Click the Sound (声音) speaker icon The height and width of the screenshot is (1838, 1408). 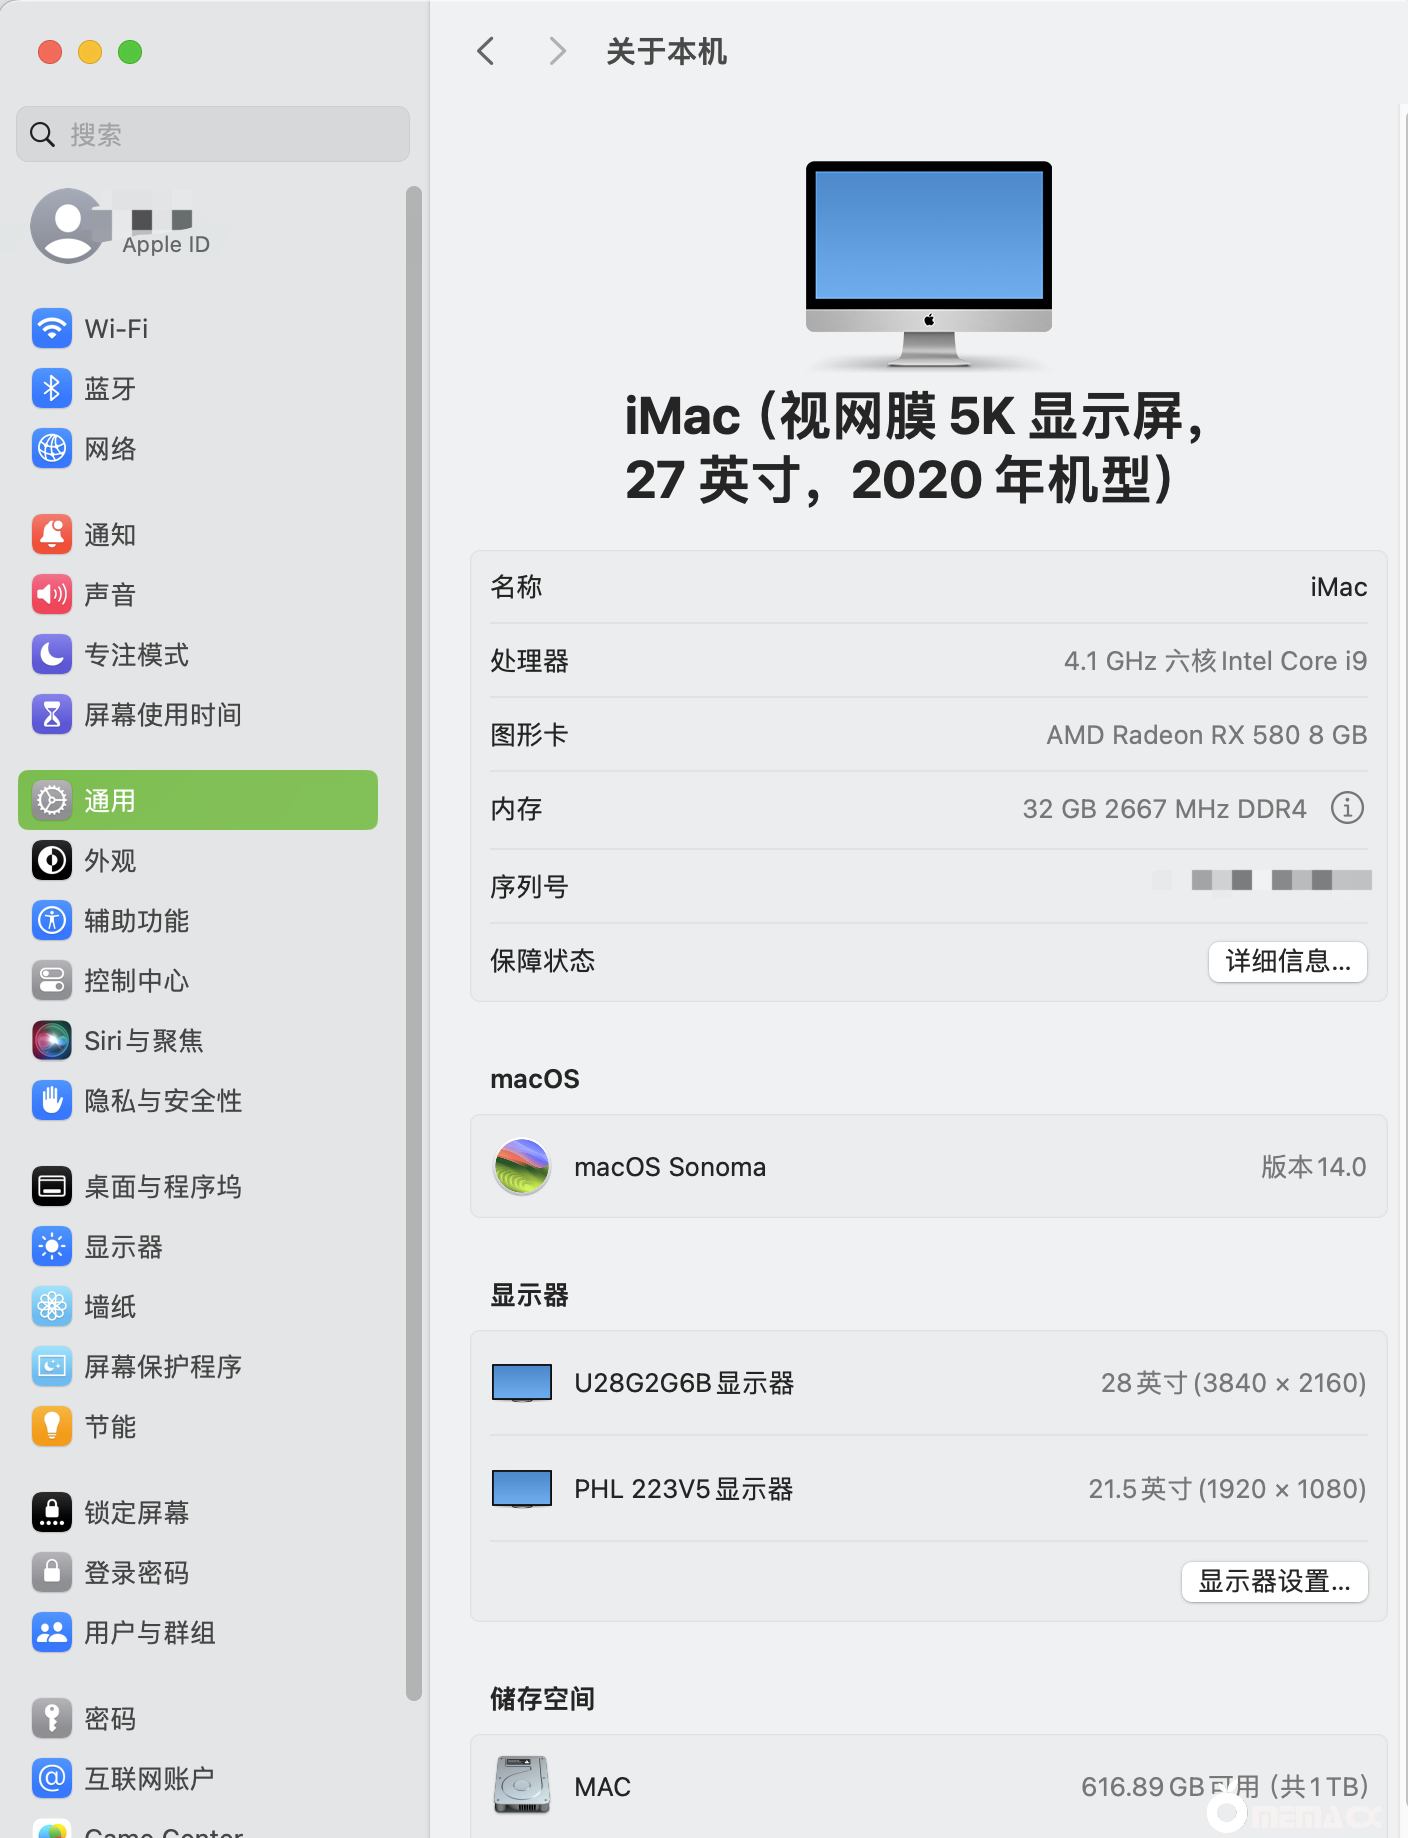[x=51, y=594]
